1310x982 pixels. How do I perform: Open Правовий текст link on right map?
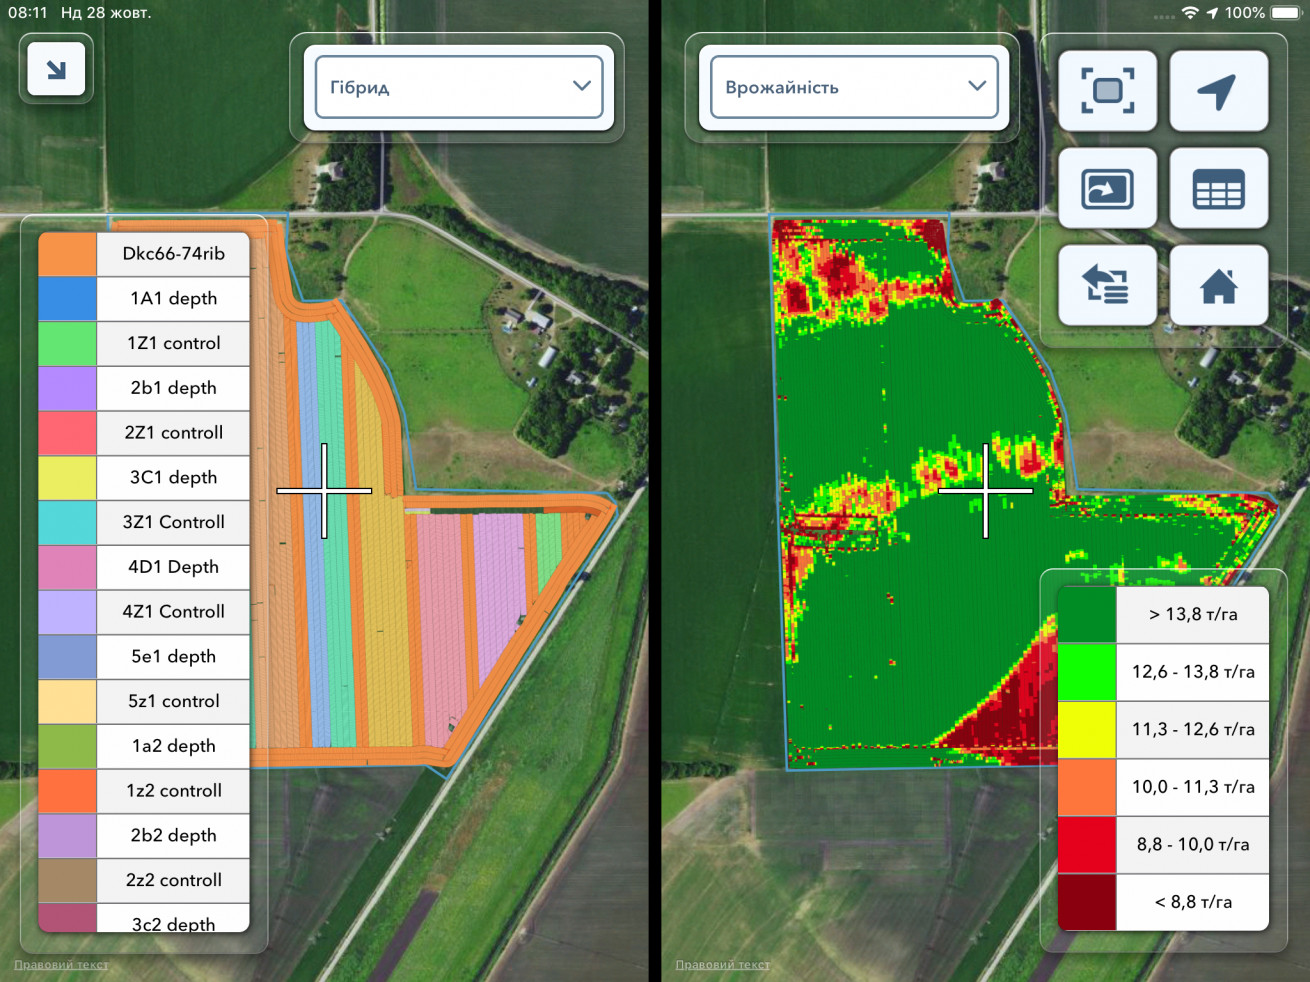tap(722, 965)
